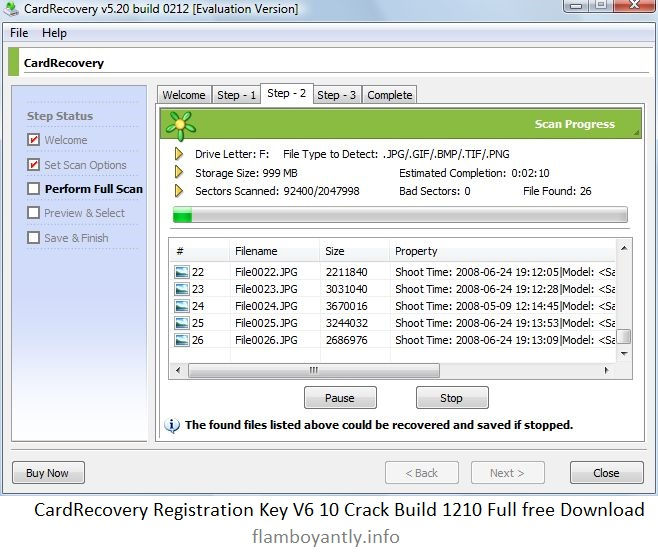This screenshot has height=556, width=658.
Task: Click the image icon of row 22
Action: pos(182,272)
